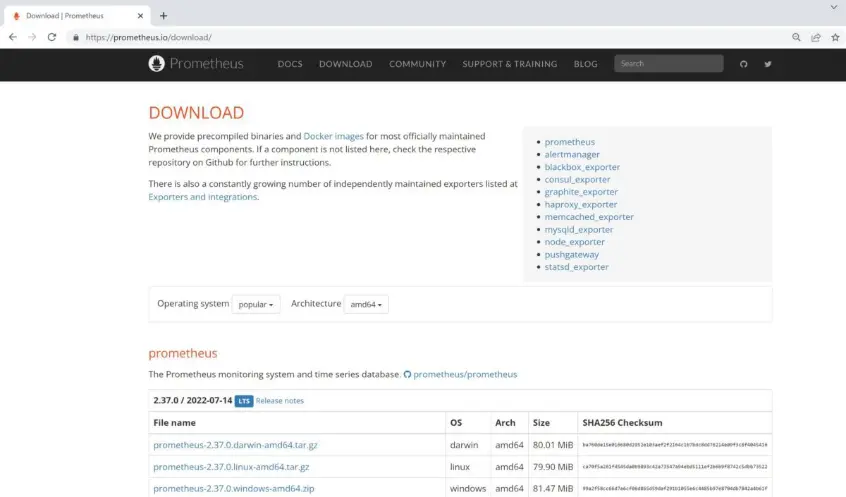The image size is (846, 497).
Task: Open the Twitter icon in navbar
Action: point(768,64)
